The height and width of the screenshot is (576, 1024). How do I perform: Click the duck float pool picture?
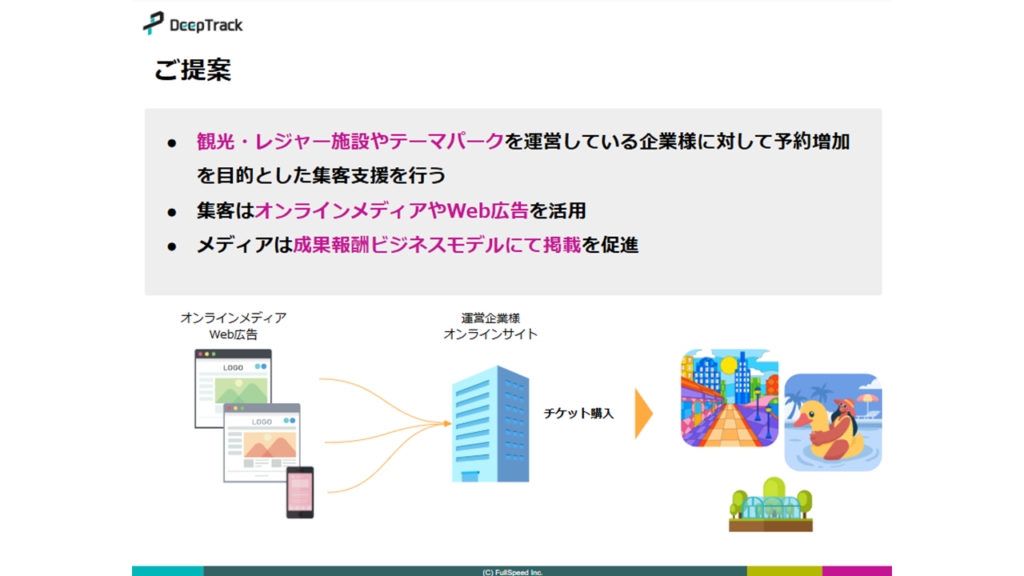833,422
